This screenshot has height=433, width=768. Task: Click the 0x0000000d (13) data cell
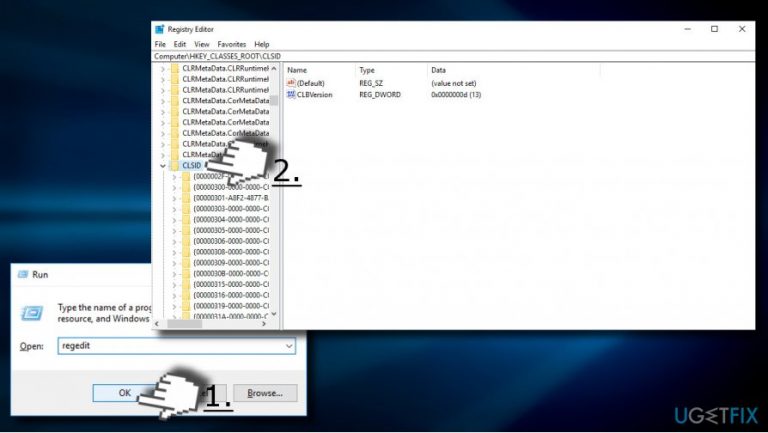pos(456,95)
